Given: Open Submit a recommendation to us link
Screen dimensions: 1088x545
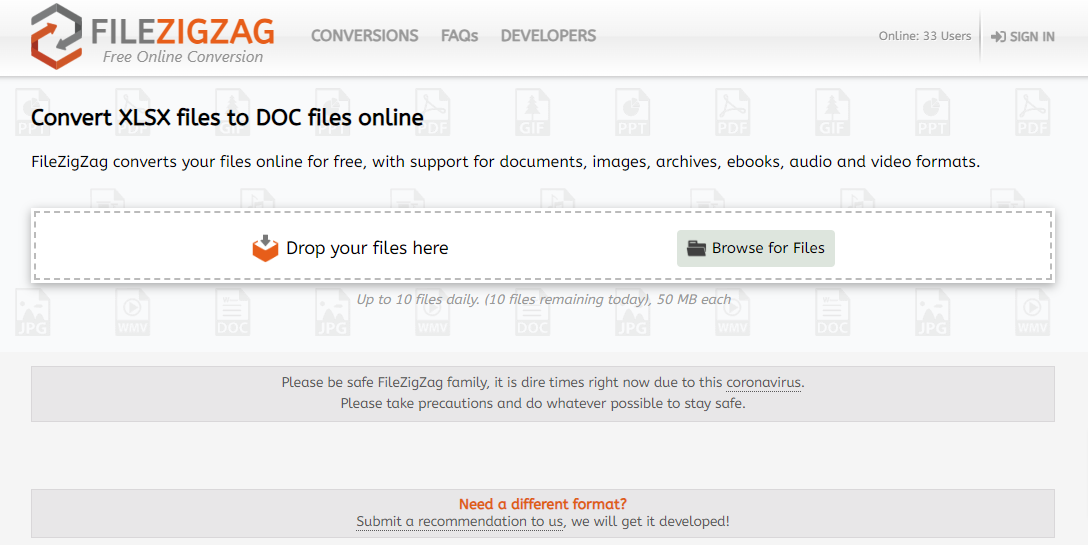Looking at the screenshot, I should 459,521.
